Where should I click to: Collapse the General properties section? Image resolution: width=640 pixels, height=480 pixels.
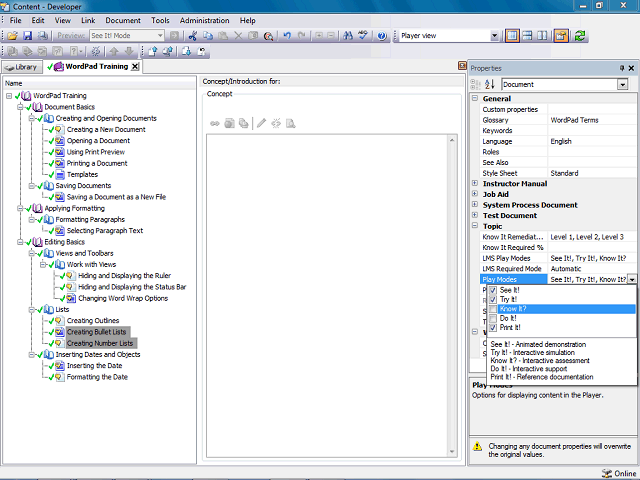point(475,98)
